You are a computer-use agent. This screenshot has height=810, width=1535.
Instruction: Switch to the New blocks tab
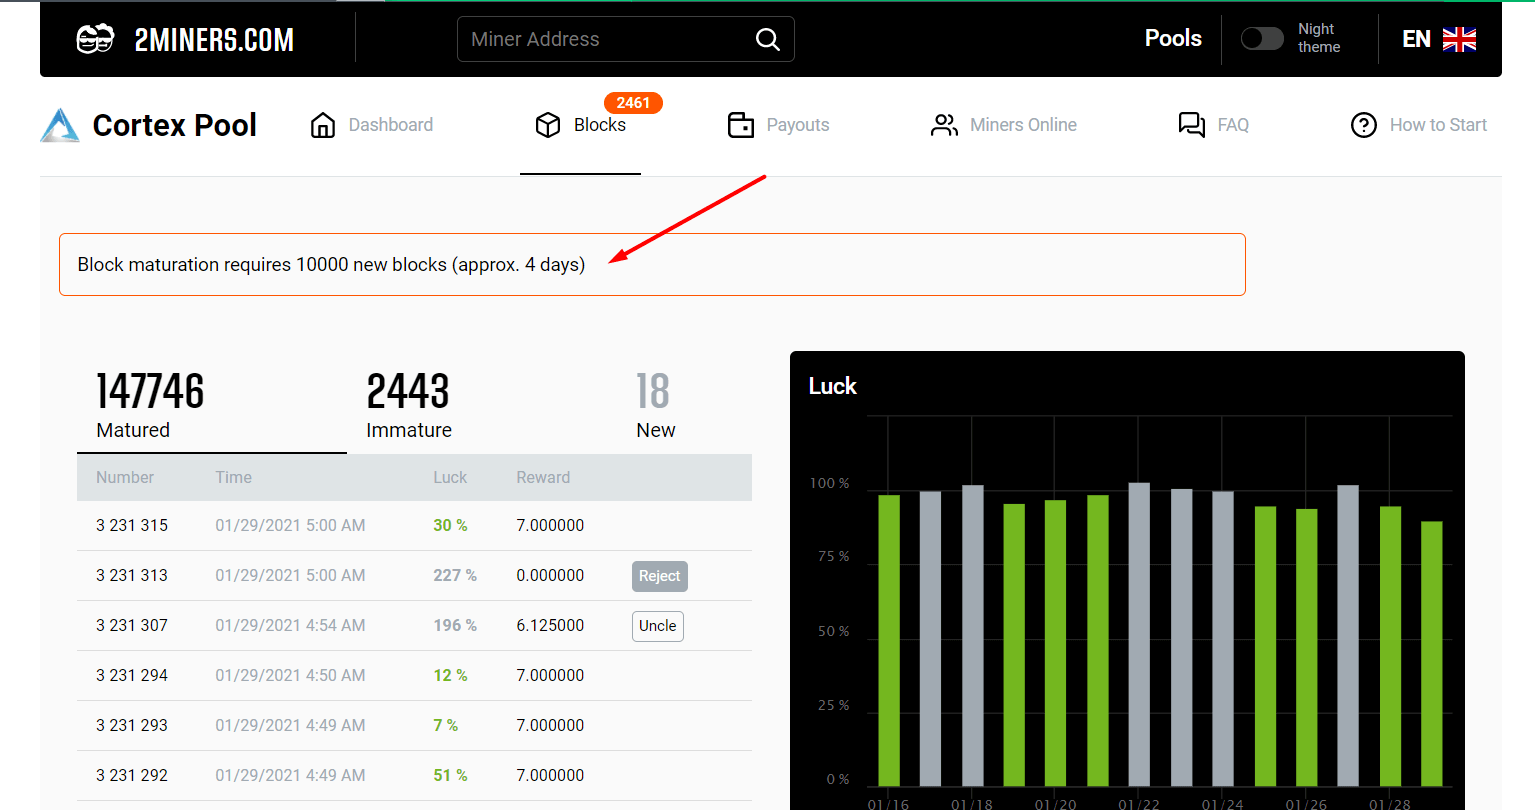point(655,405)
